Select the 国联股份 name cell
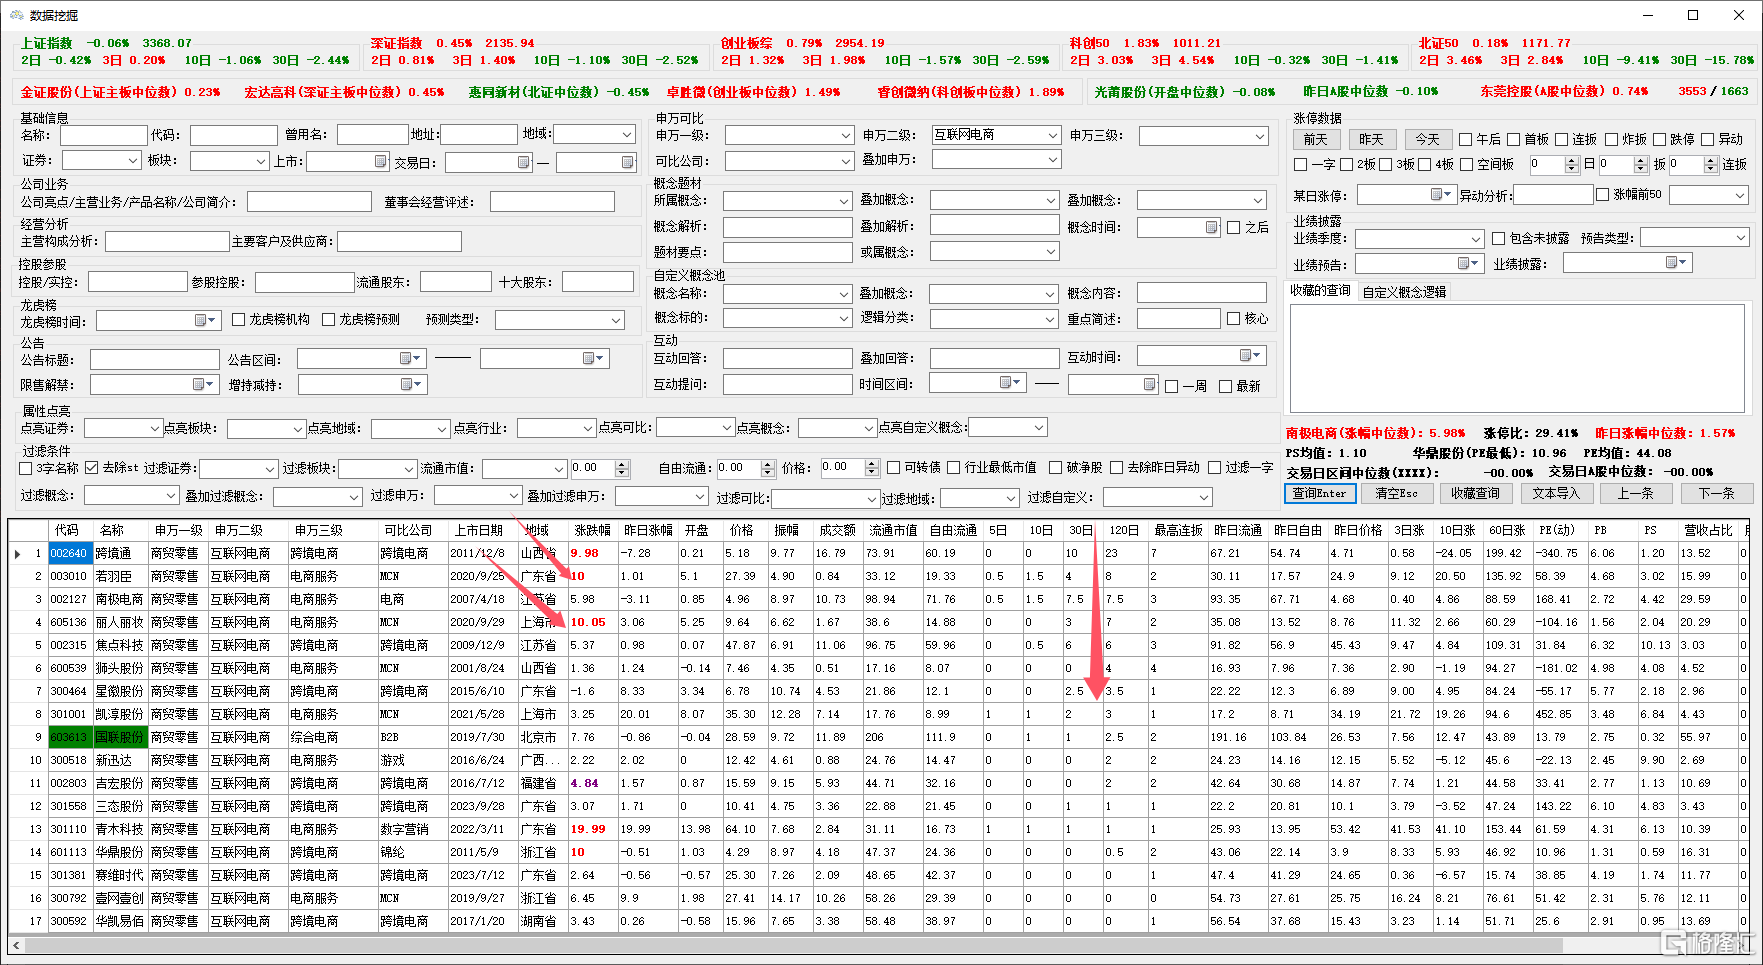Viewport: 1763px width, 965px height. tap(120, 737)
